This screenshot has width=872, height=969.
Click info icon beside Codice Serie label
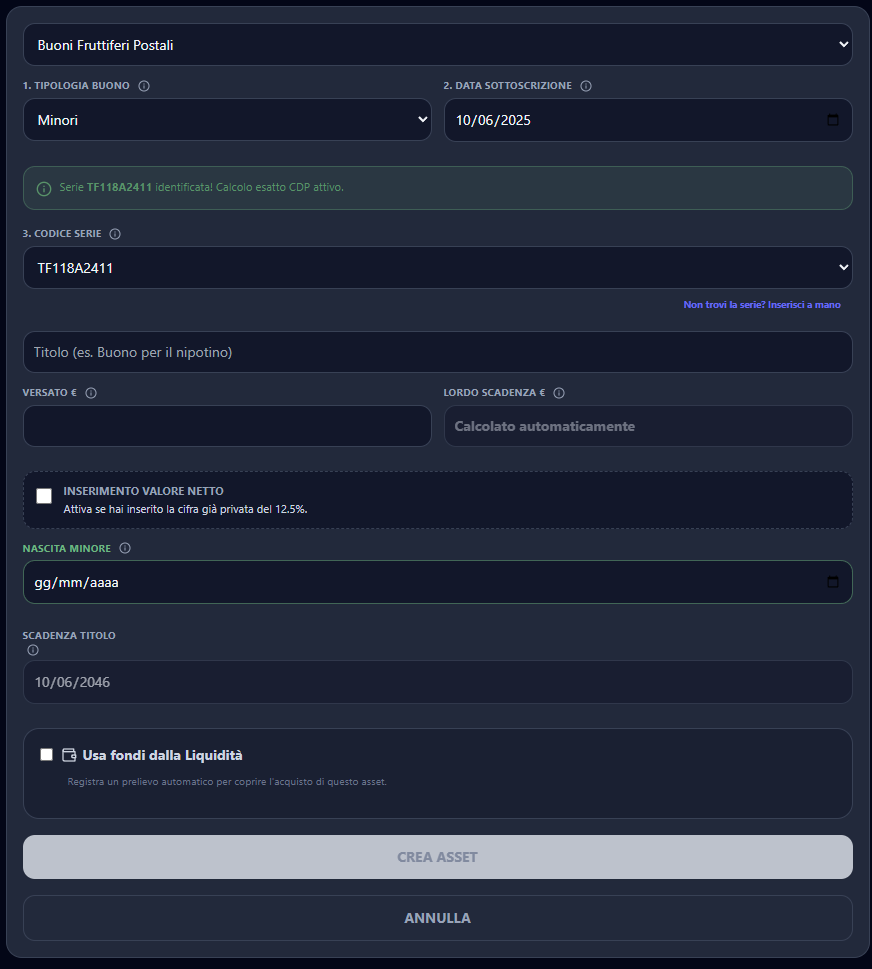click(115, 234)
